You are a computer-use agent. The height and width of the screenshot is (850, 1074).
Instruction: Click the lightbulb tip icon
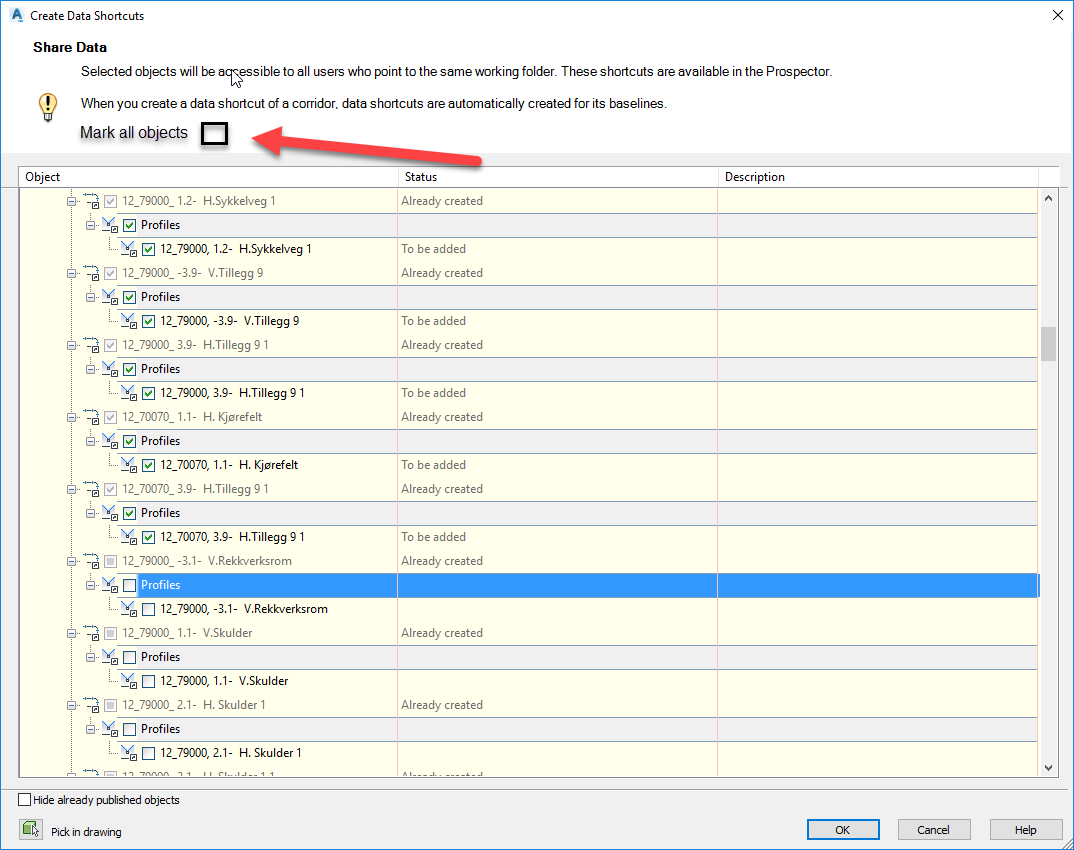coord(48,107)
